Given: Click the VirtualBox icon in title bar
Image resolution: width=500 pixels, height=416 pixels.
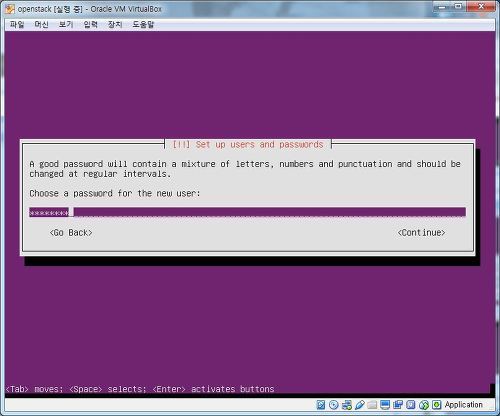Looking at the screenshot, I should (x=10, y=9).
